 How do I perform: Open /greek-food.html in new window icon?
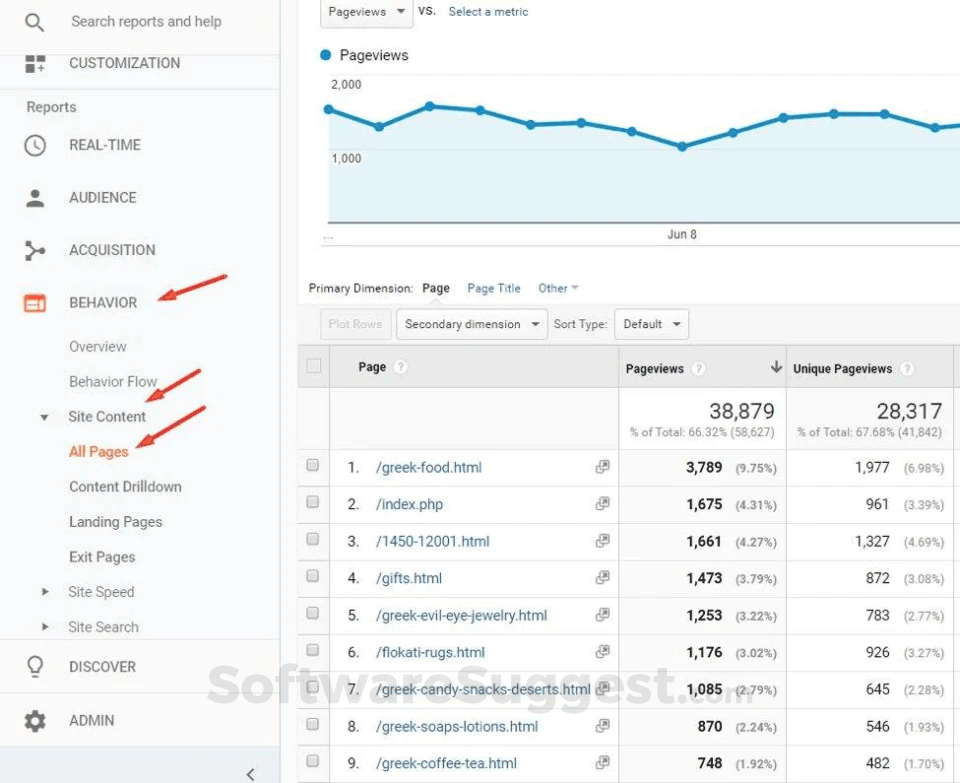click(602, 467)
